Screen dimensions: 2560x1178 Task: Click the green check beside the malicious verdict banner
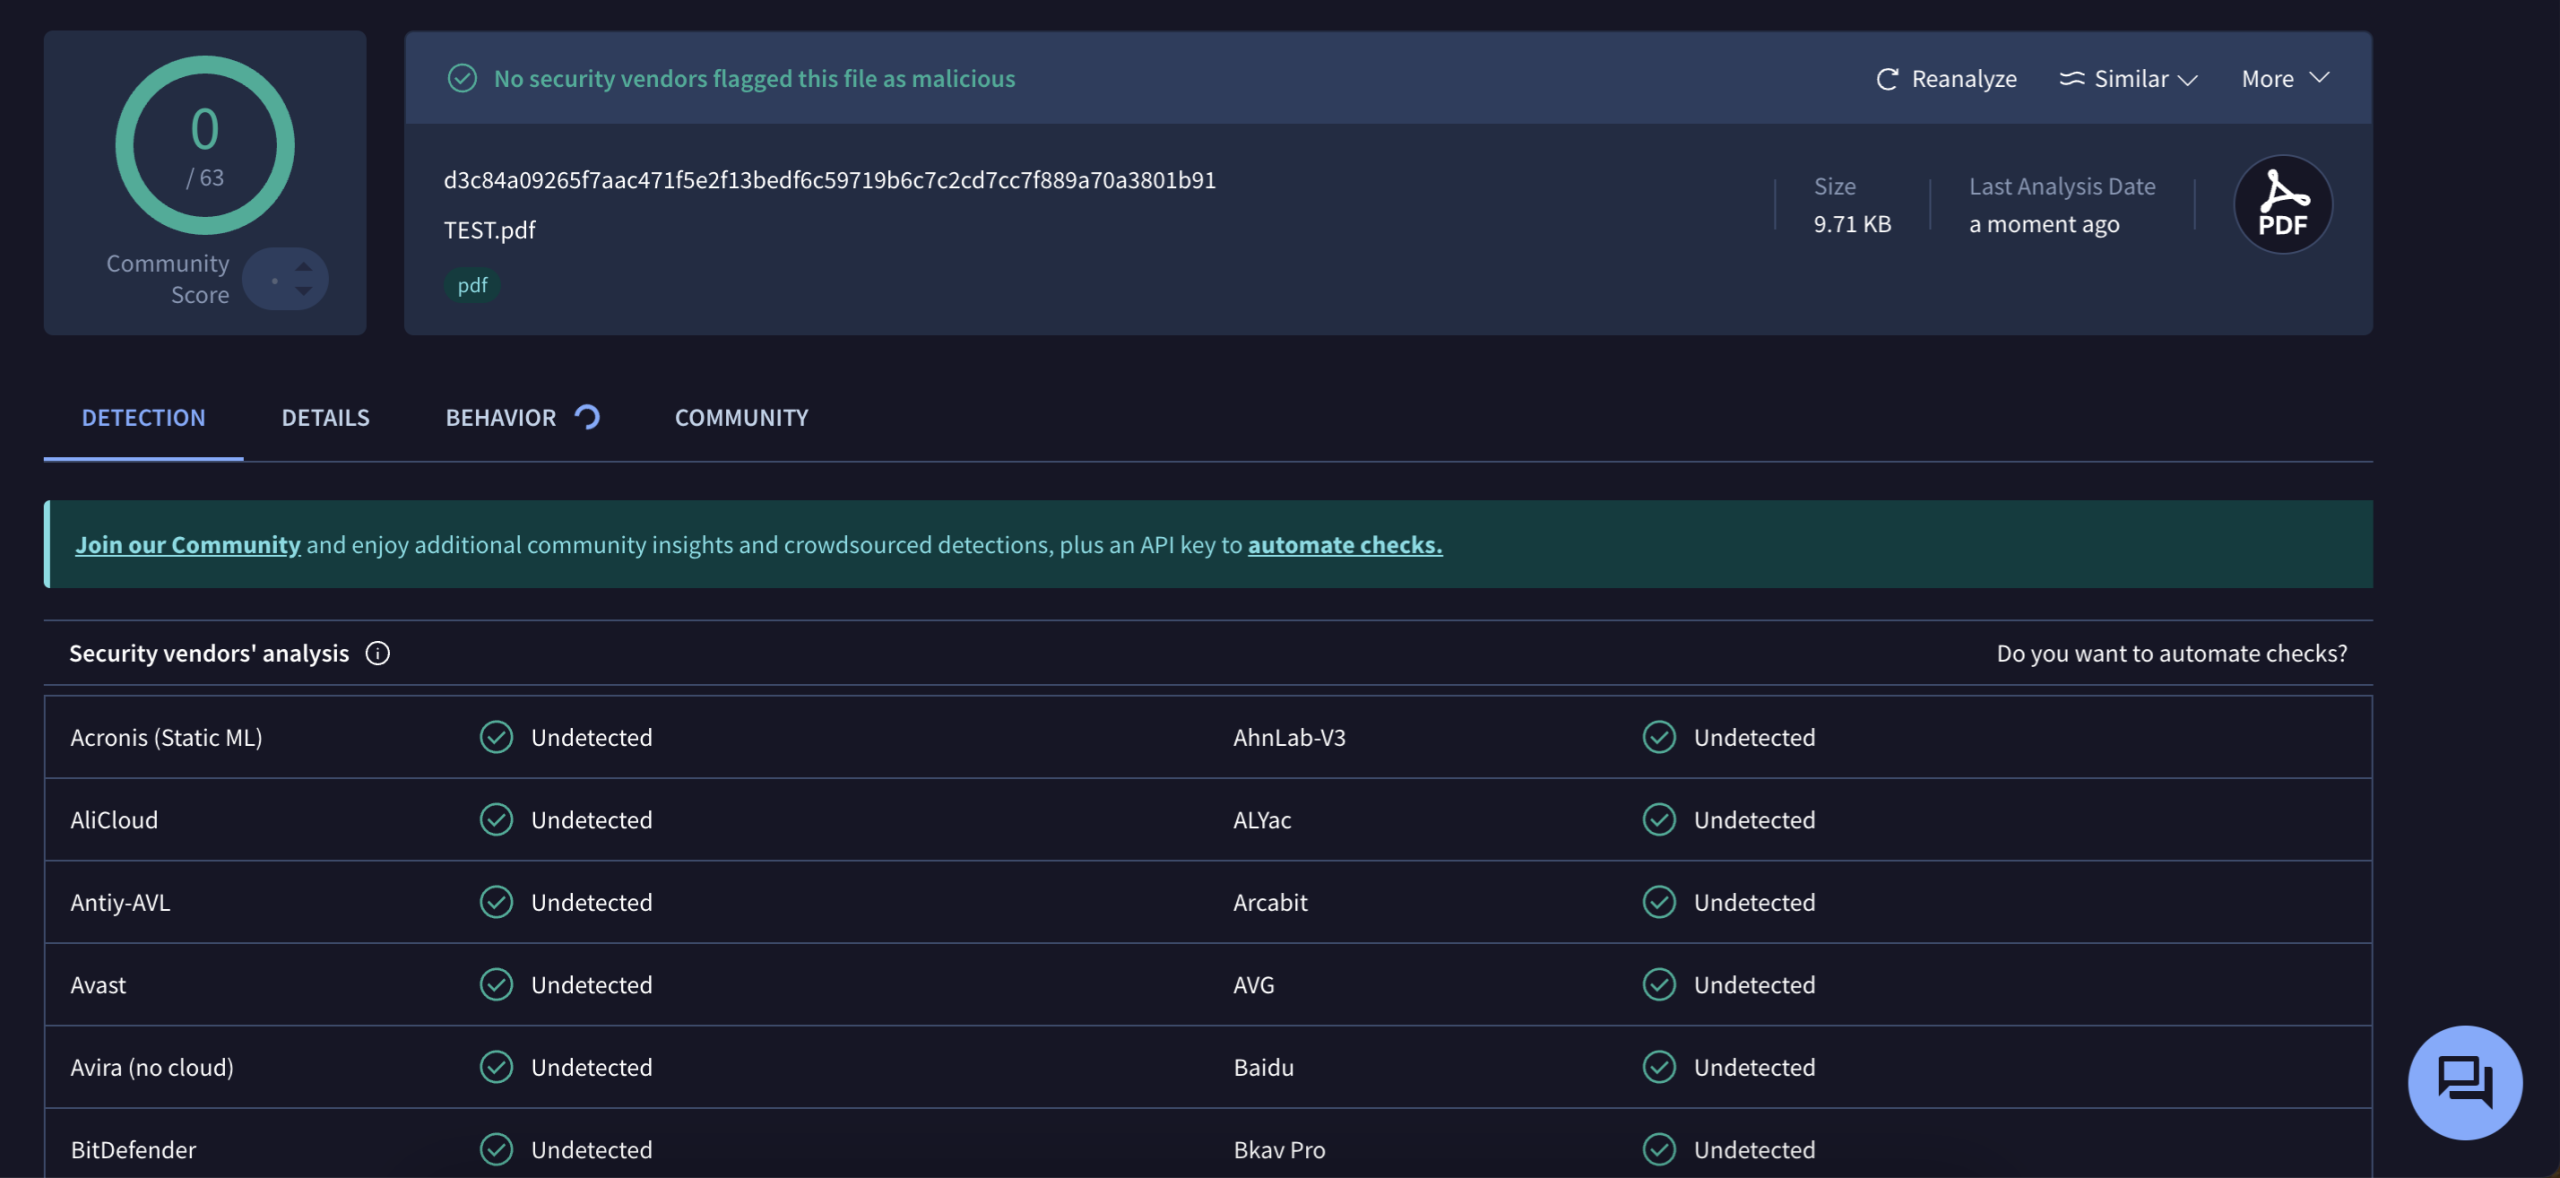tap(463, 78)
